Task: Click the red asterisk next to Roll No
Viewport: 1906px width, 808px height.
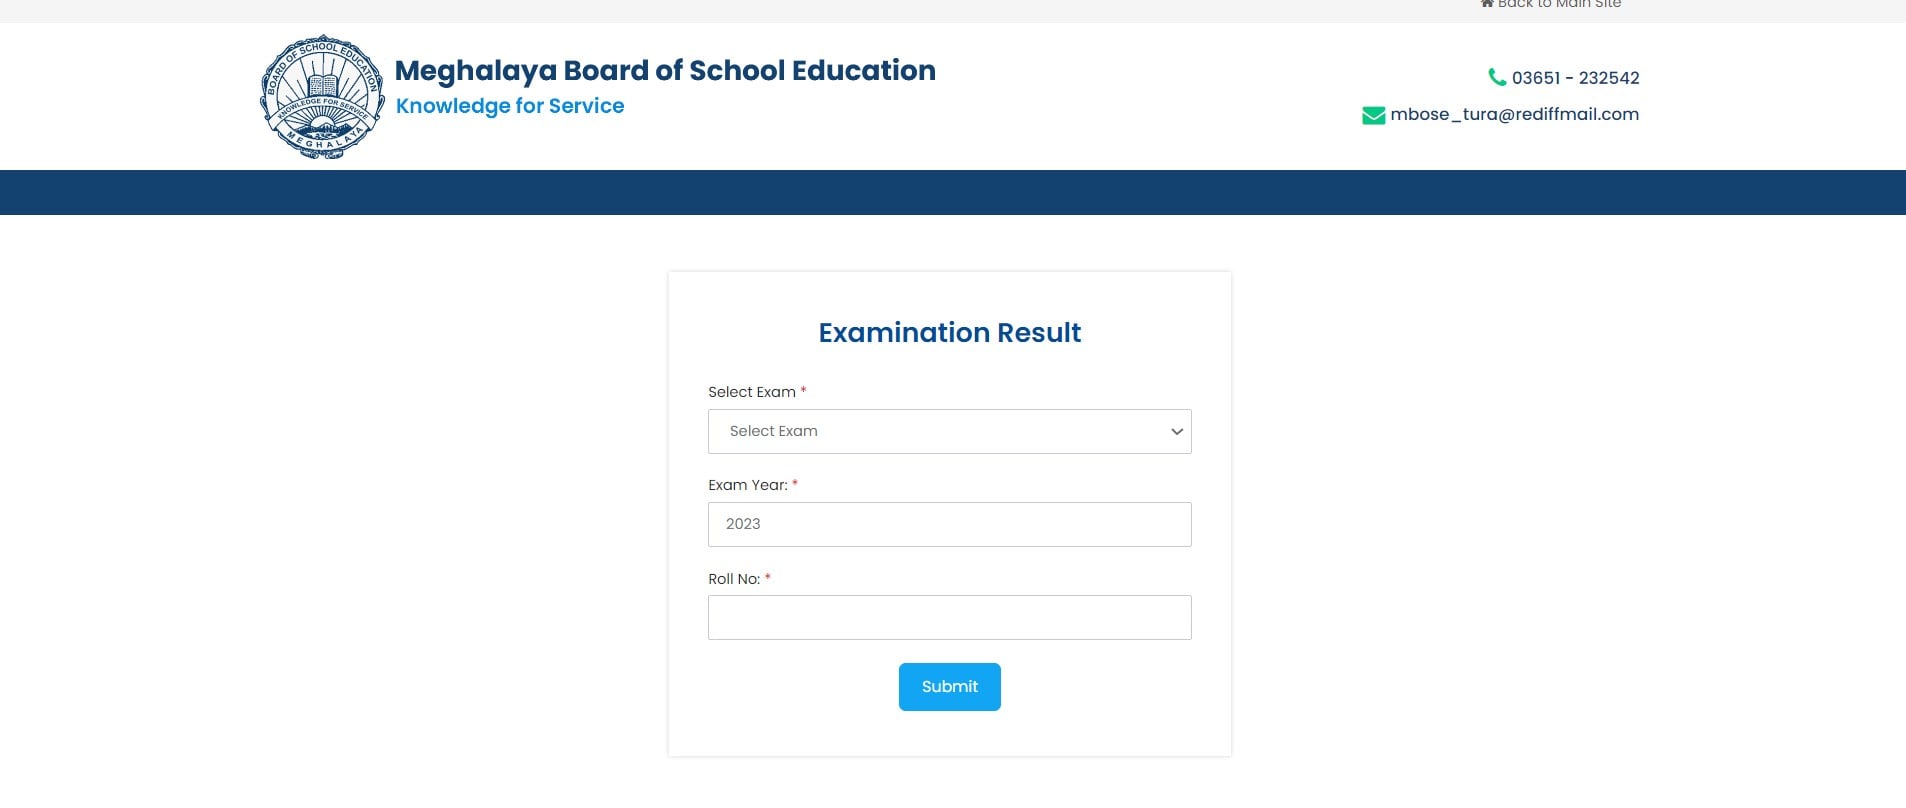Action: [767, 577]
